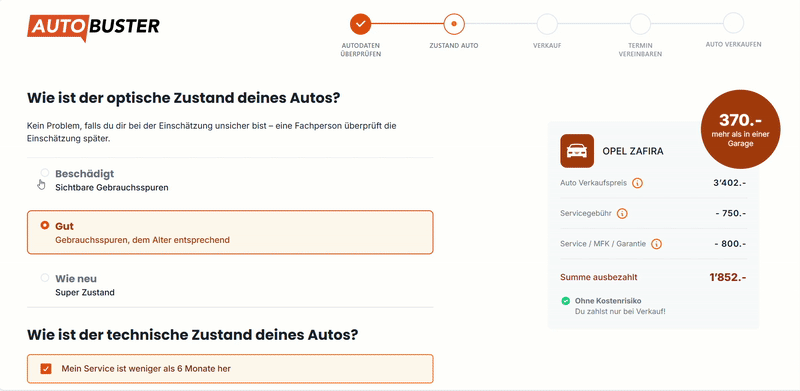
Task: Click the Verkauf step label
Action: [547, 45]
